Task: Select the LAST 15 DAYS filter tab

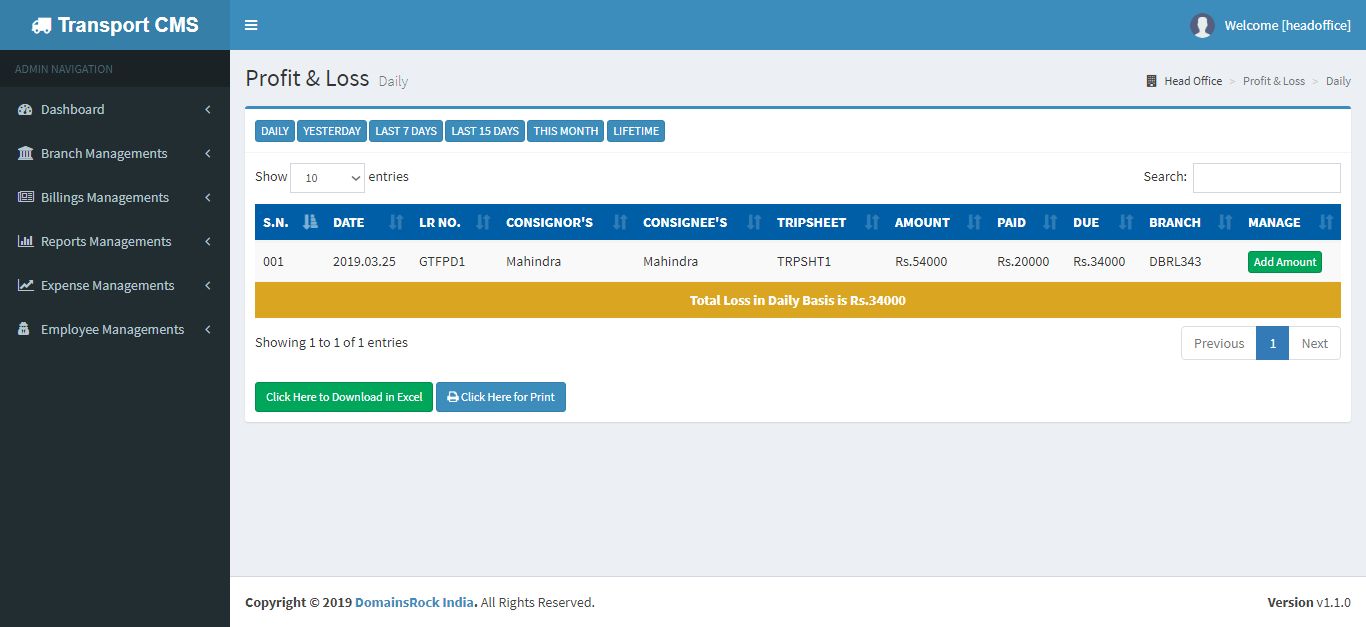Action: pyautogui.click(x=485, y=131)
